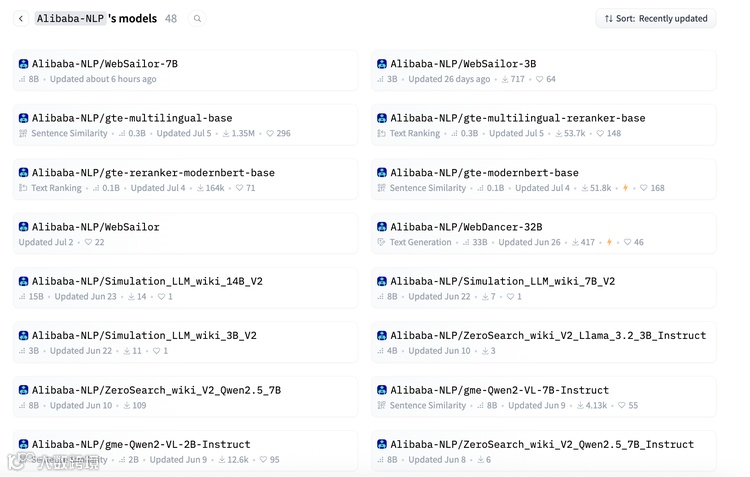Click the avatar icon beside Simulation_LLM_wiki_7B_V2

[381, 281]
